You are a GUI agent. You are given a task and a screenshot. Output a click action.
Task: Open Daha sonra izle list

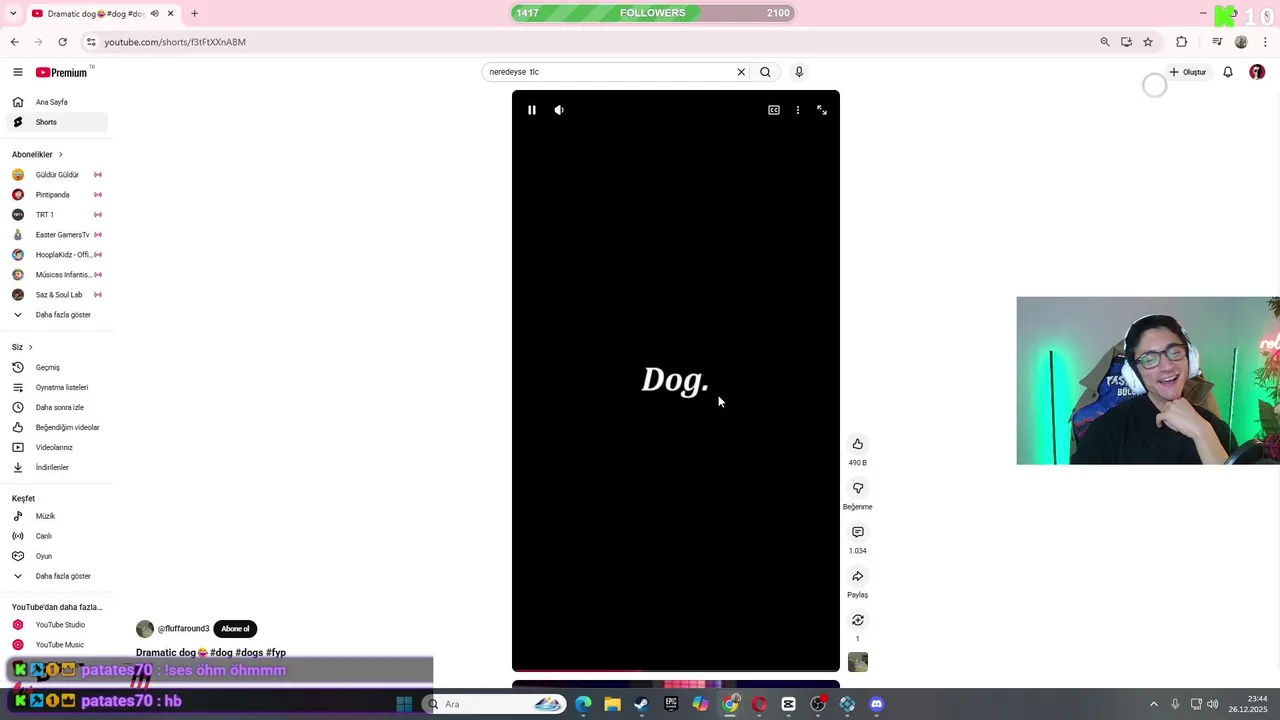point(57,407)
